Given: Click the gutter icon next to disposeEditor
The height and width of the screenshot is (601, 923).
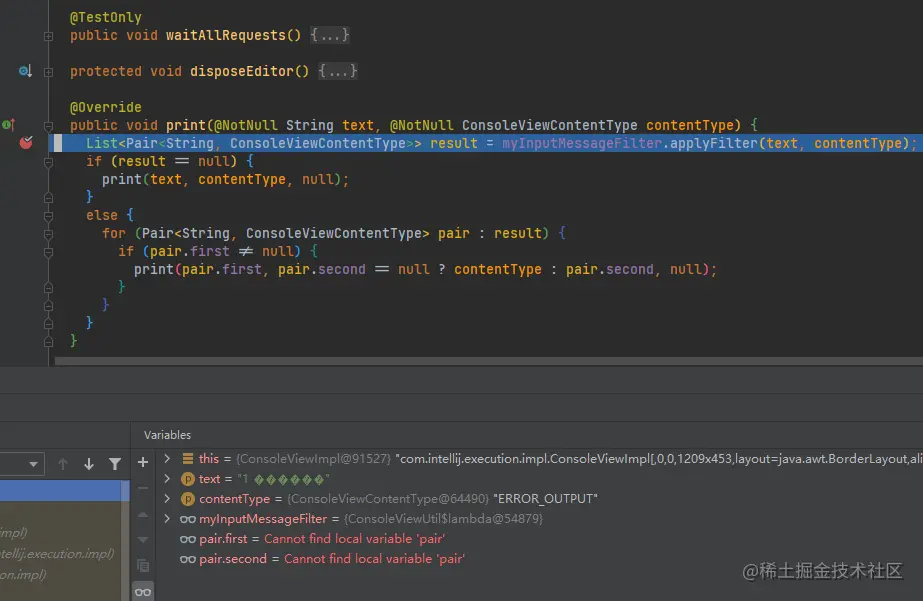Looking at the screenshot, I should [x=25, y=71].
